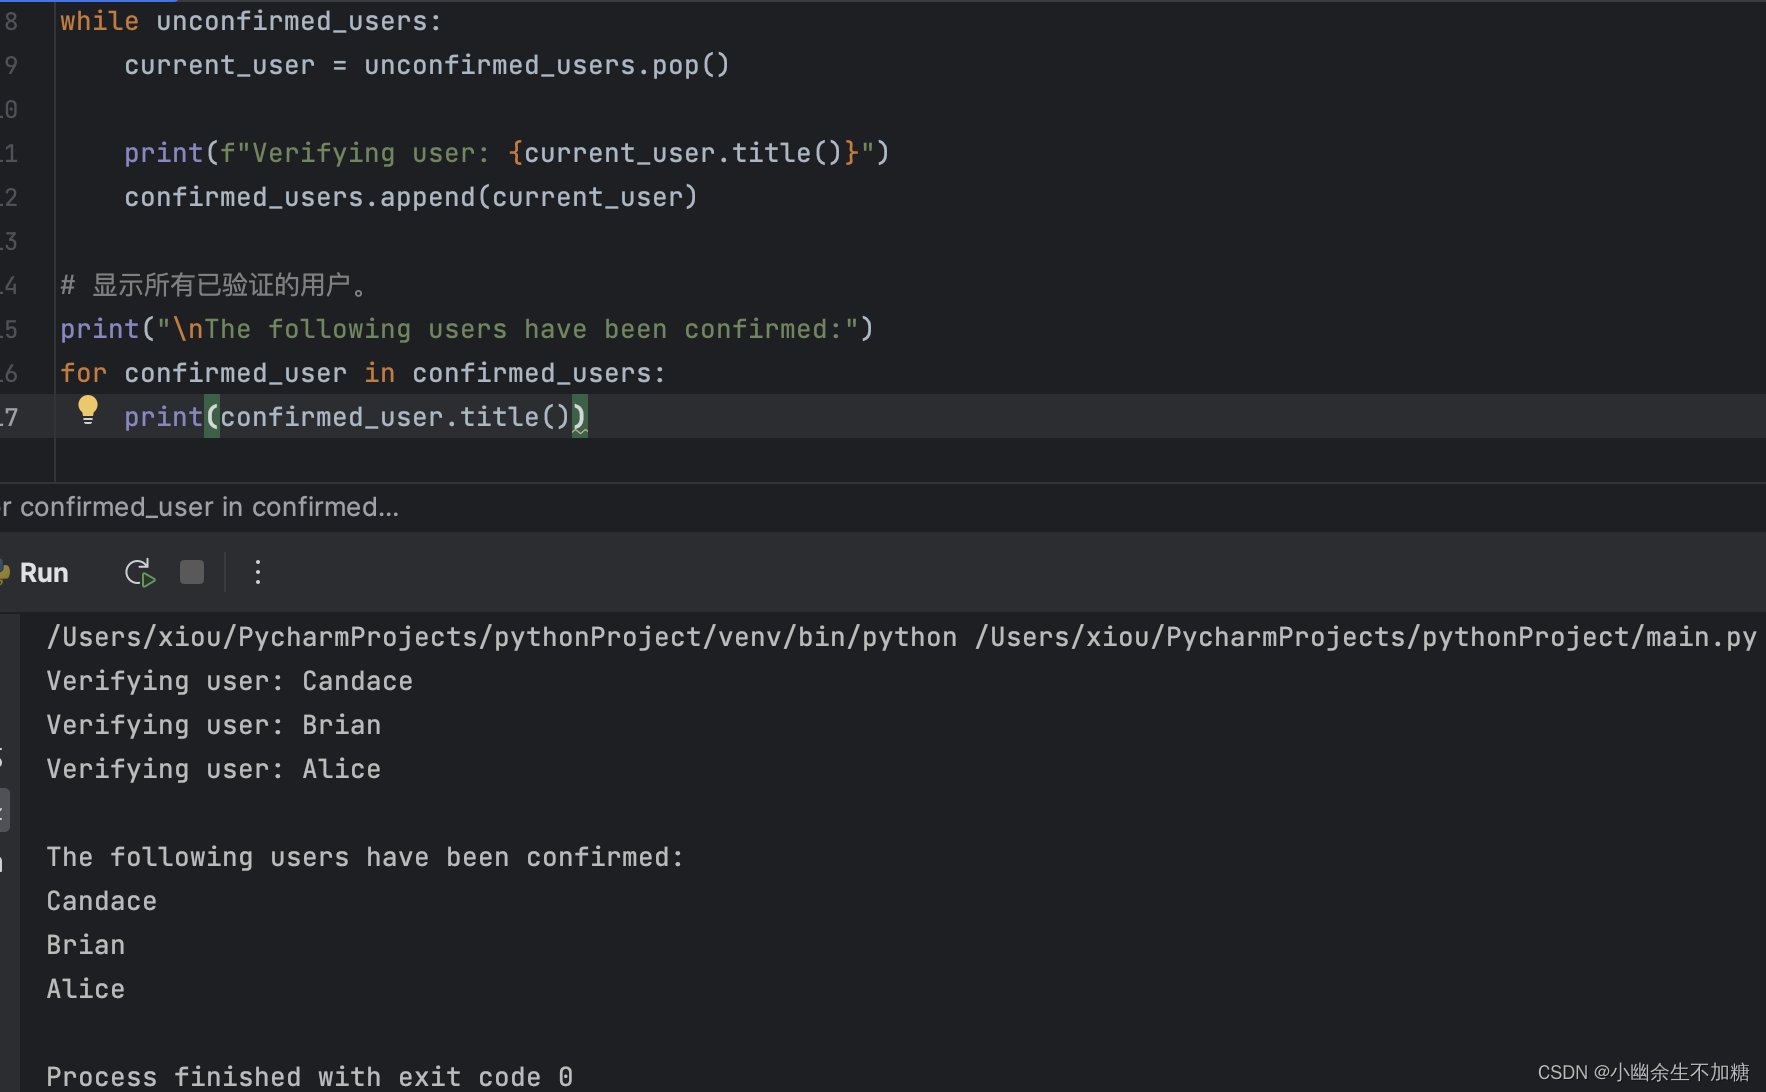Viewport: 1766px width, 1092px height.
Task: Click the 'for confirmed_user in confirmed_users:' line
Action: (363, 373)
